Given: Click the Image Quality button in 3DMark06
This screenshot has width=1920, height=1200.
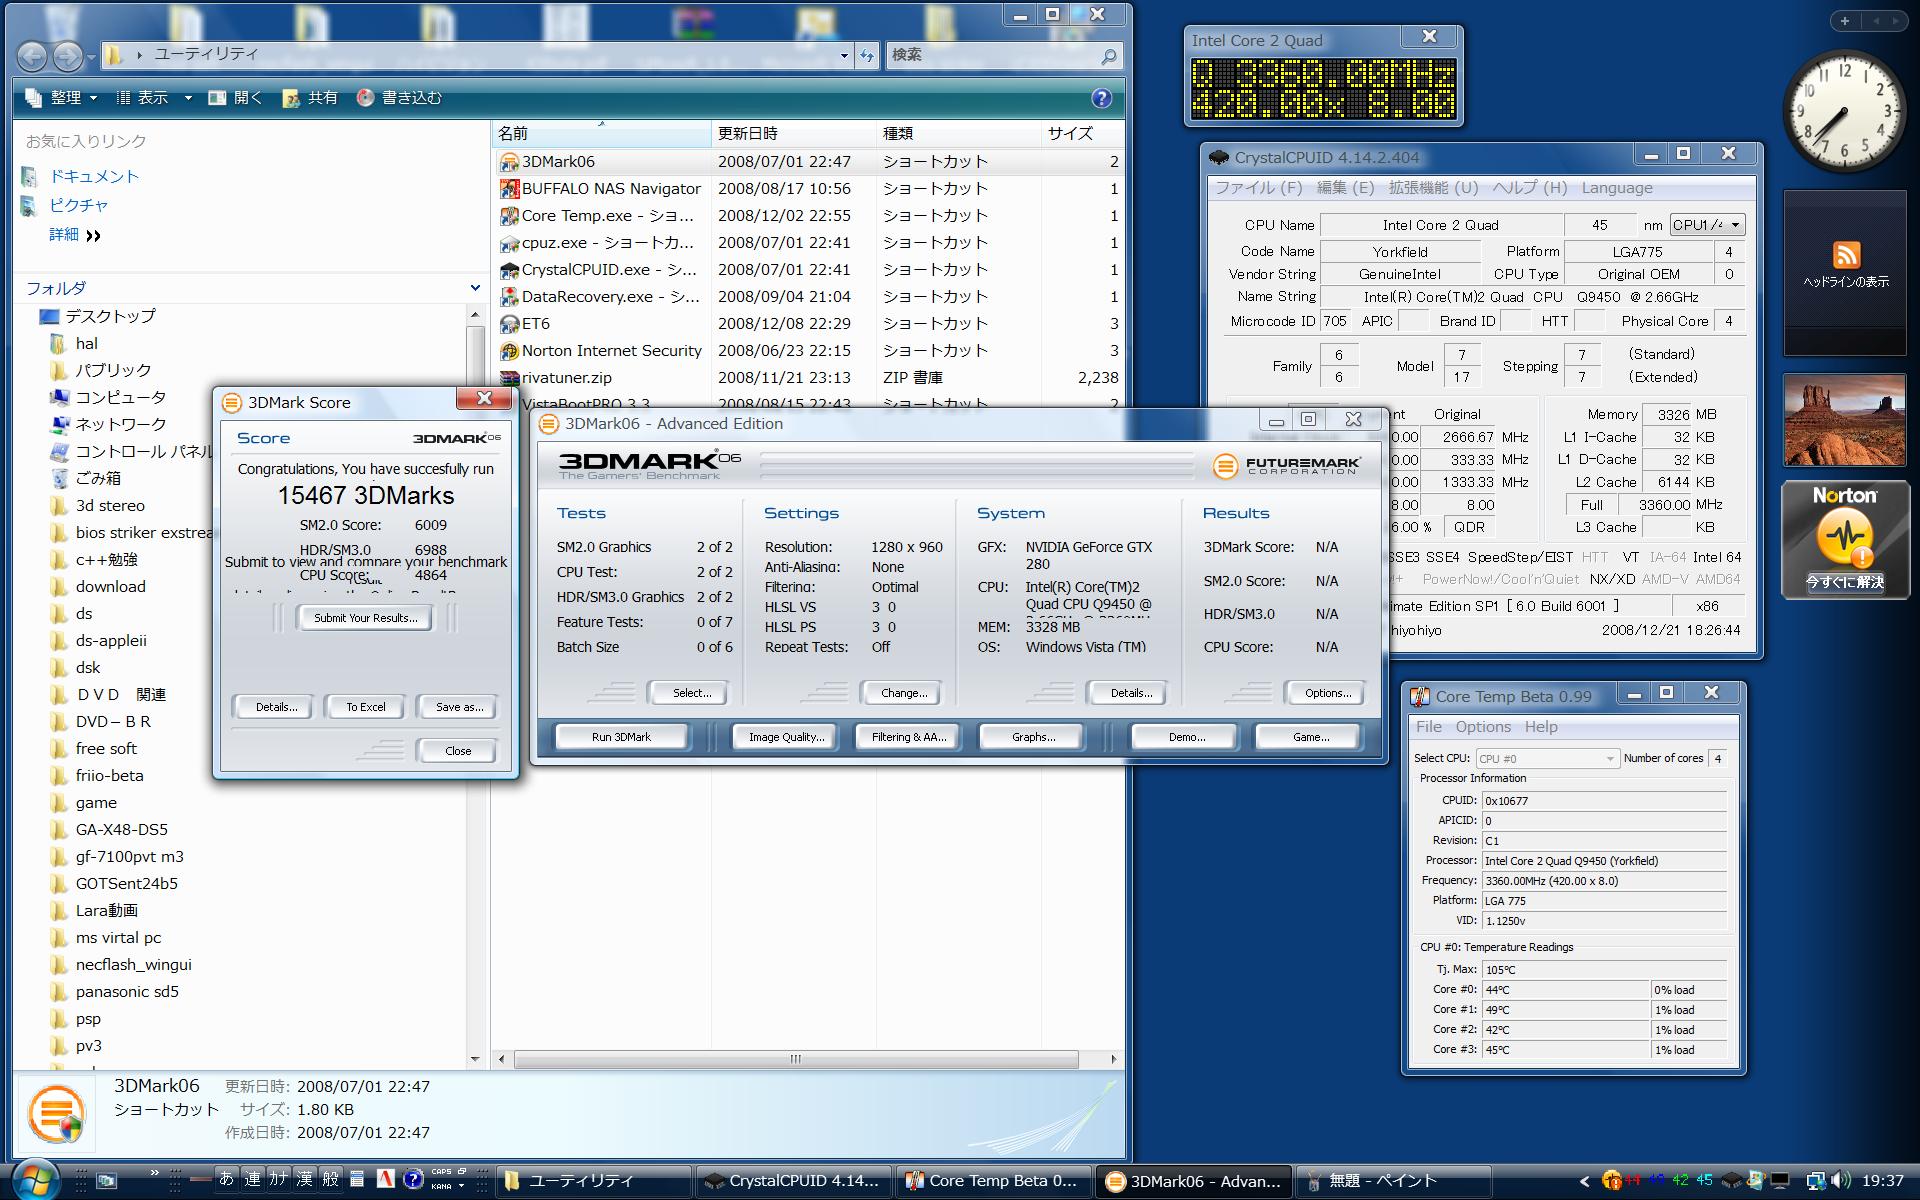Looking at the screenshot, I should (x=786, y=737).
